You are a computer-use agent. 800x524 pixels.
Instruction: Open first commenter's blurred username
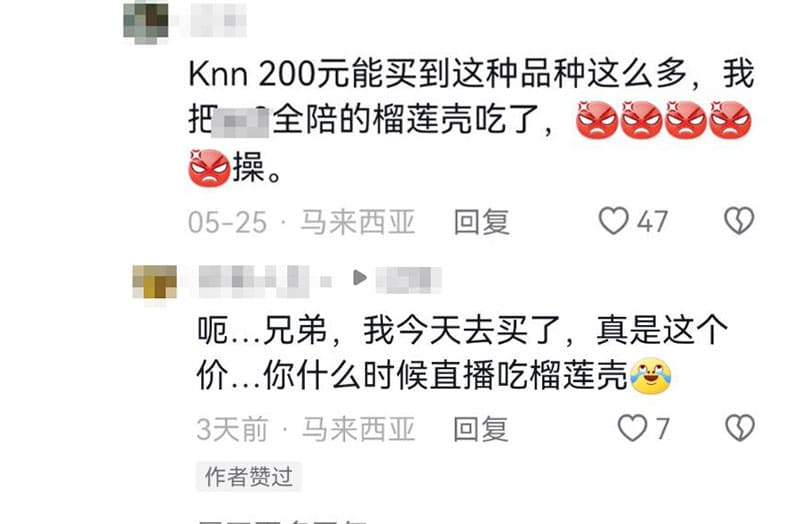[218, 20]
